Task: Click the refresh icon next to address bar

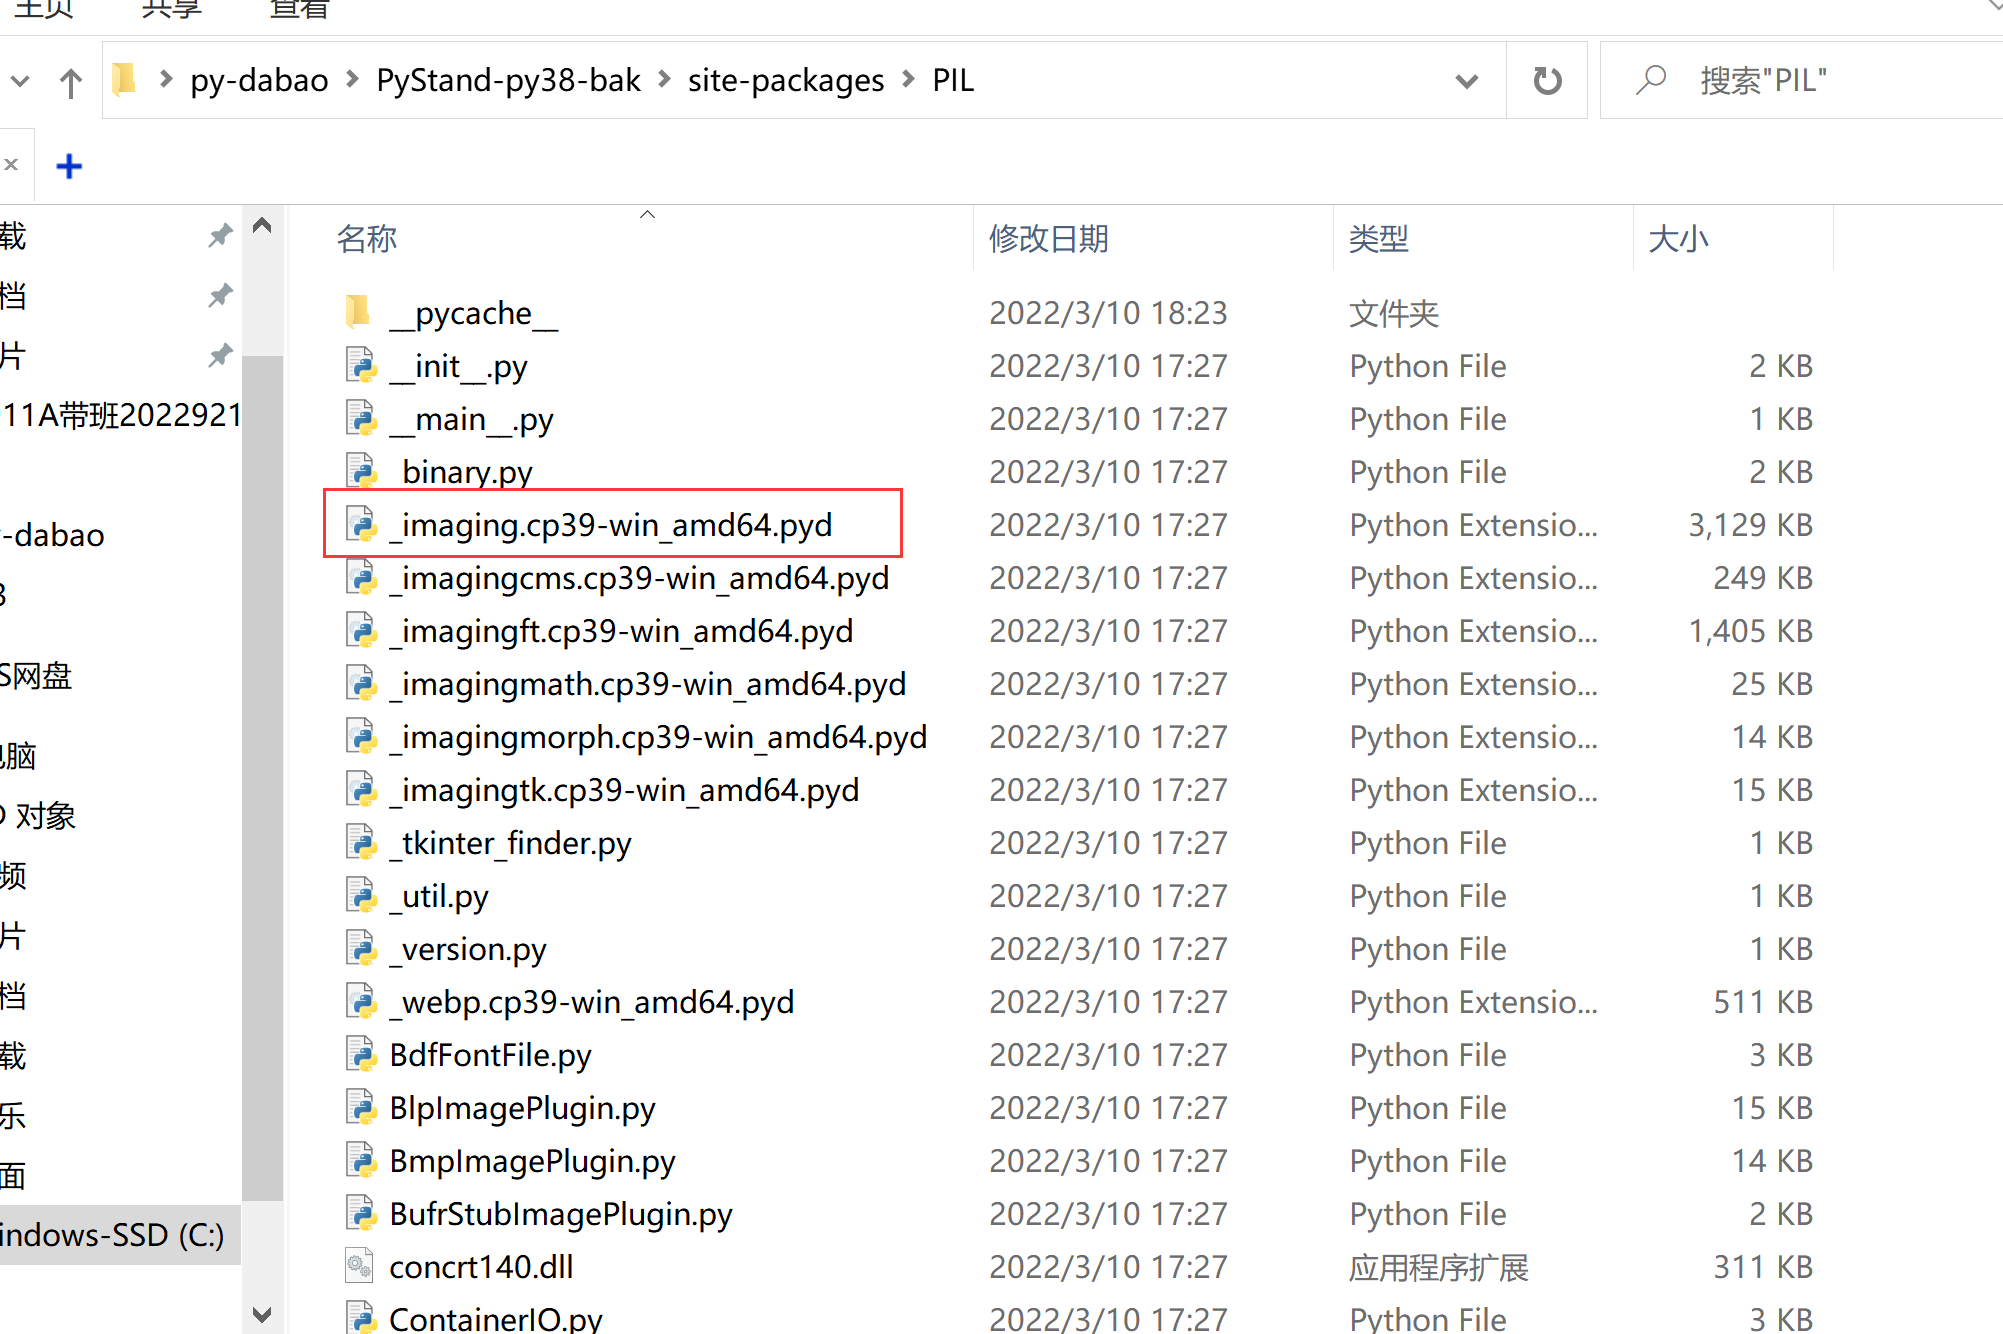Action: [1546, 80]
